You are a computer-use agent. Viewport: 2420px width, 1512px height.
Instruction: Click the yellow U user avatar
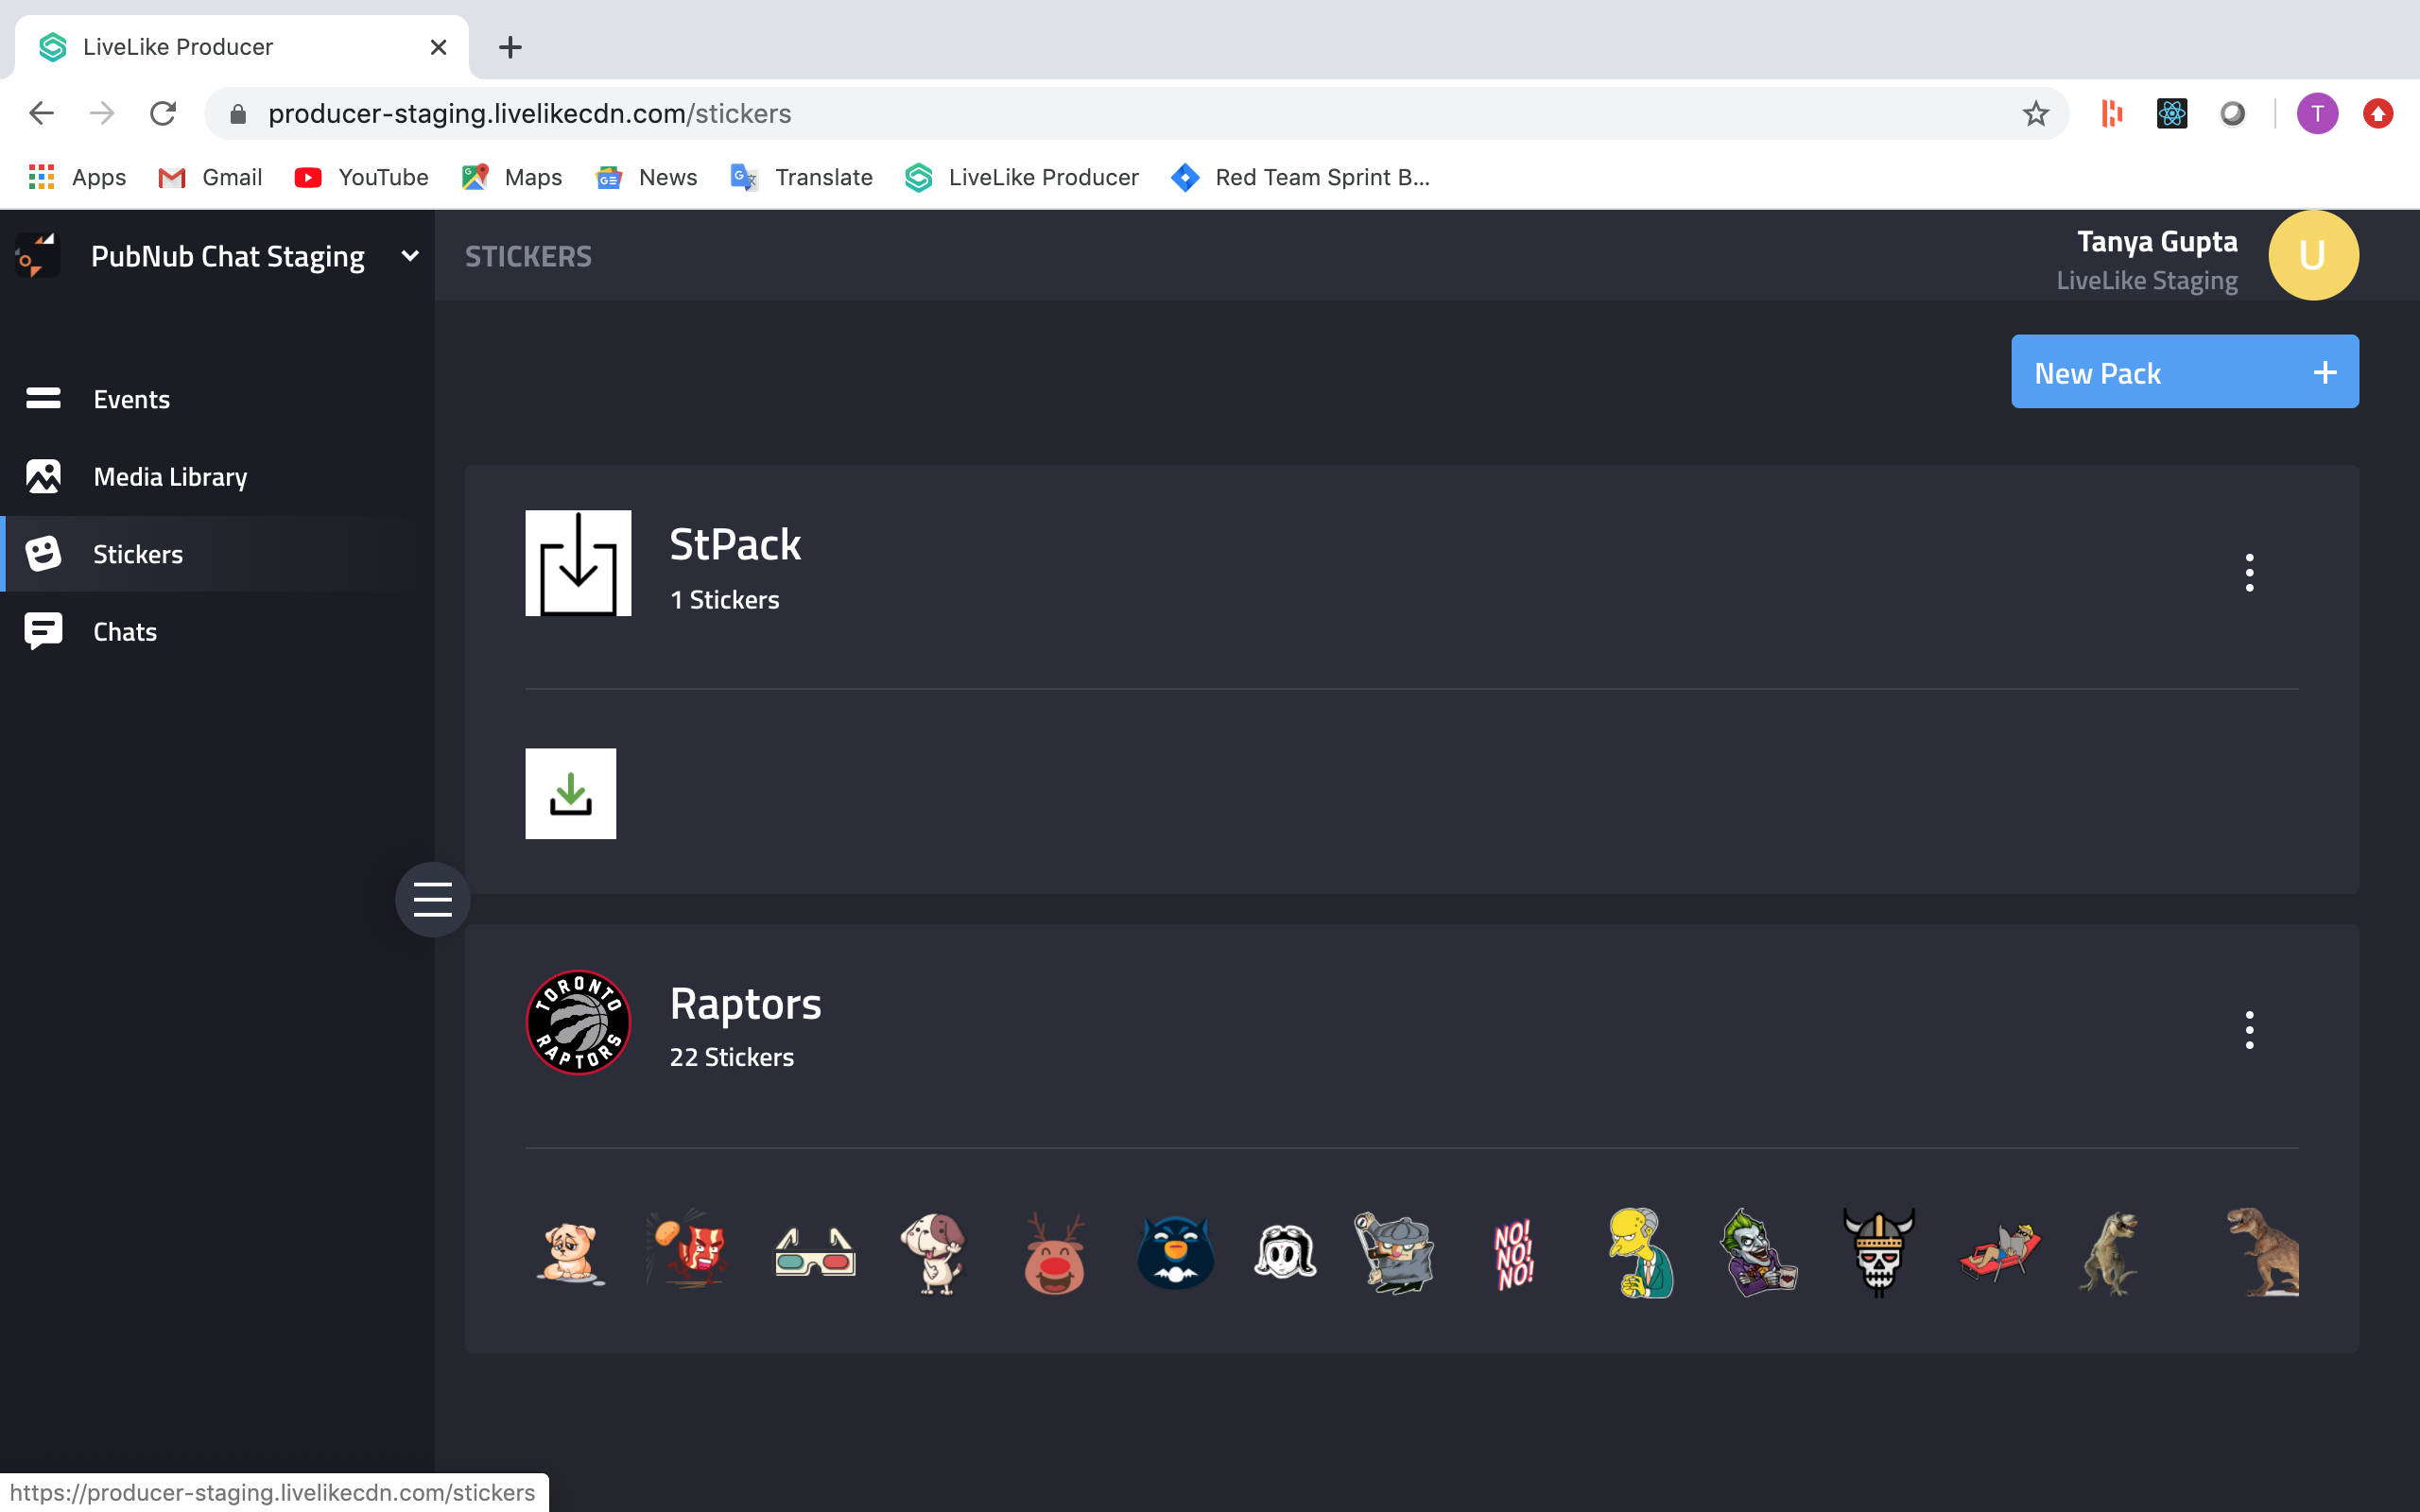click(2312, 256)
